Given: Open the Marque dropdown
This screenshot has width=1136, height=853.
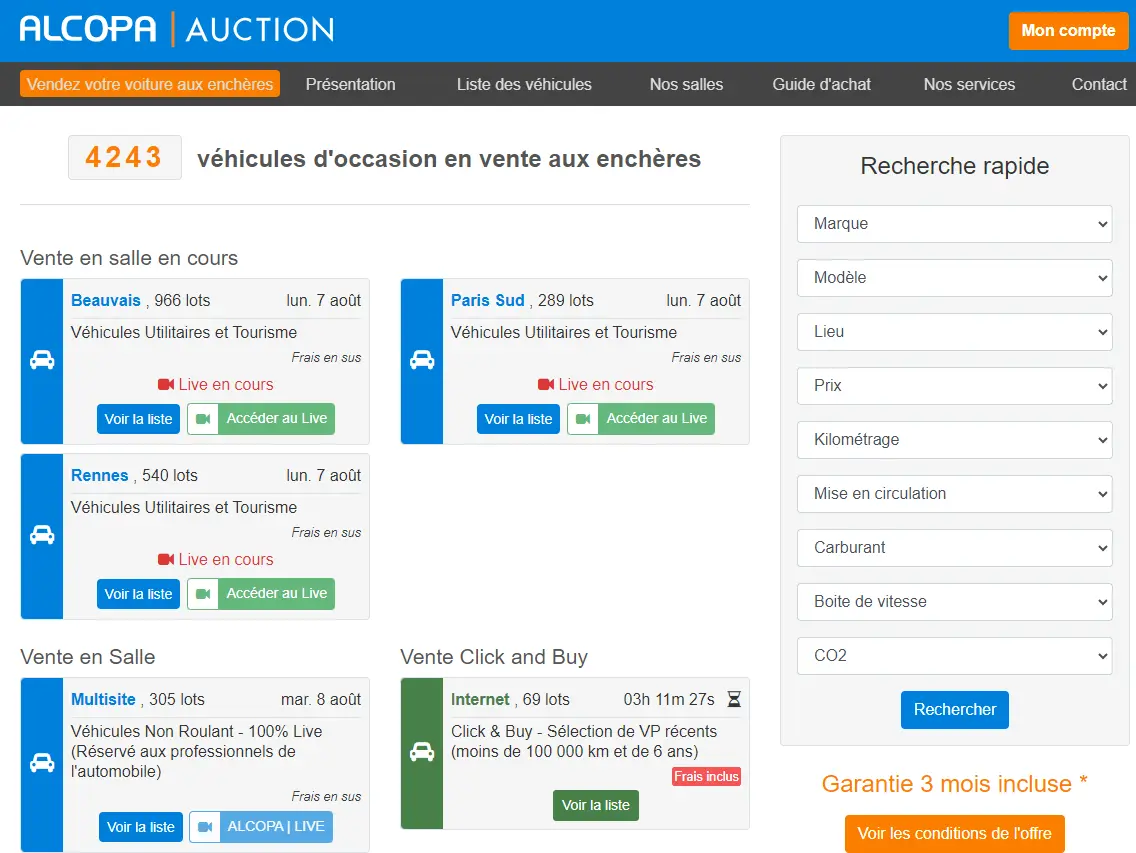Looking at the screenshot, I should coord(954,224).
